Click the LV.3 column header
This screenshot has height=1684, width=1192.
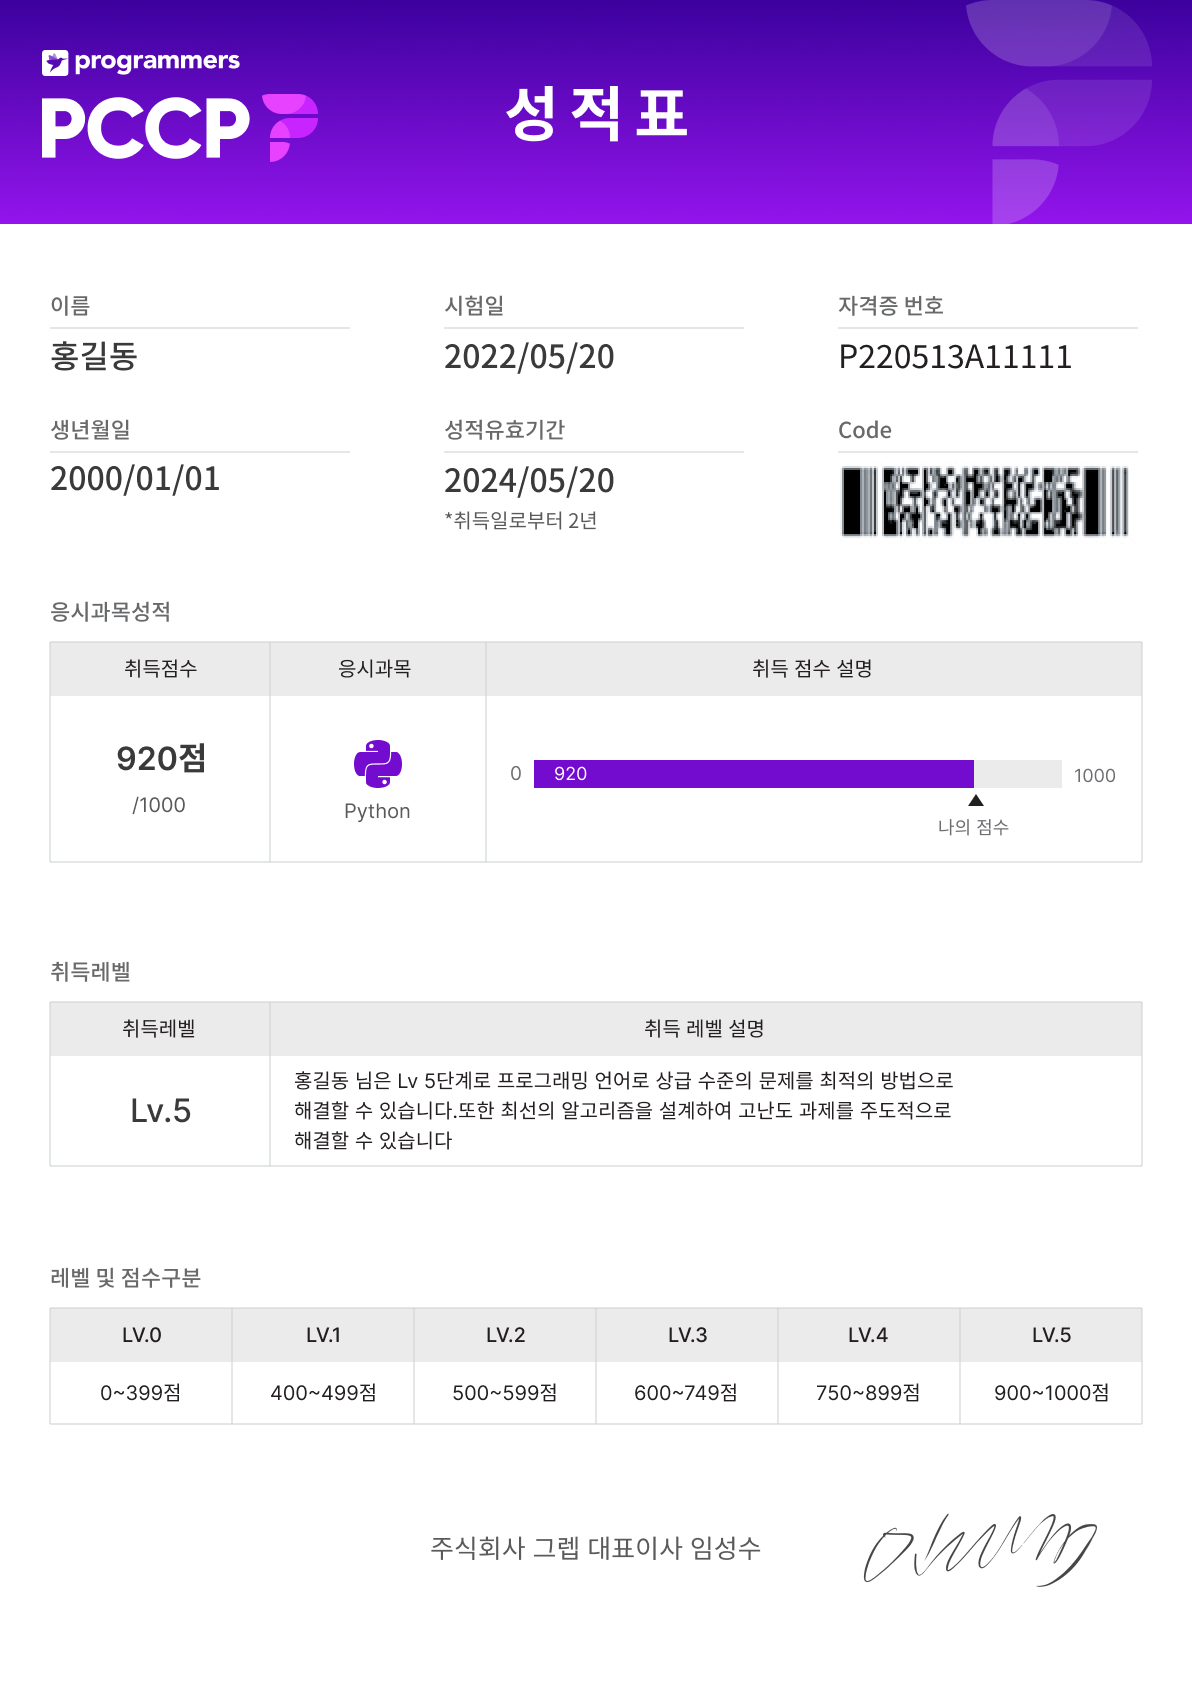point(687,1335)
